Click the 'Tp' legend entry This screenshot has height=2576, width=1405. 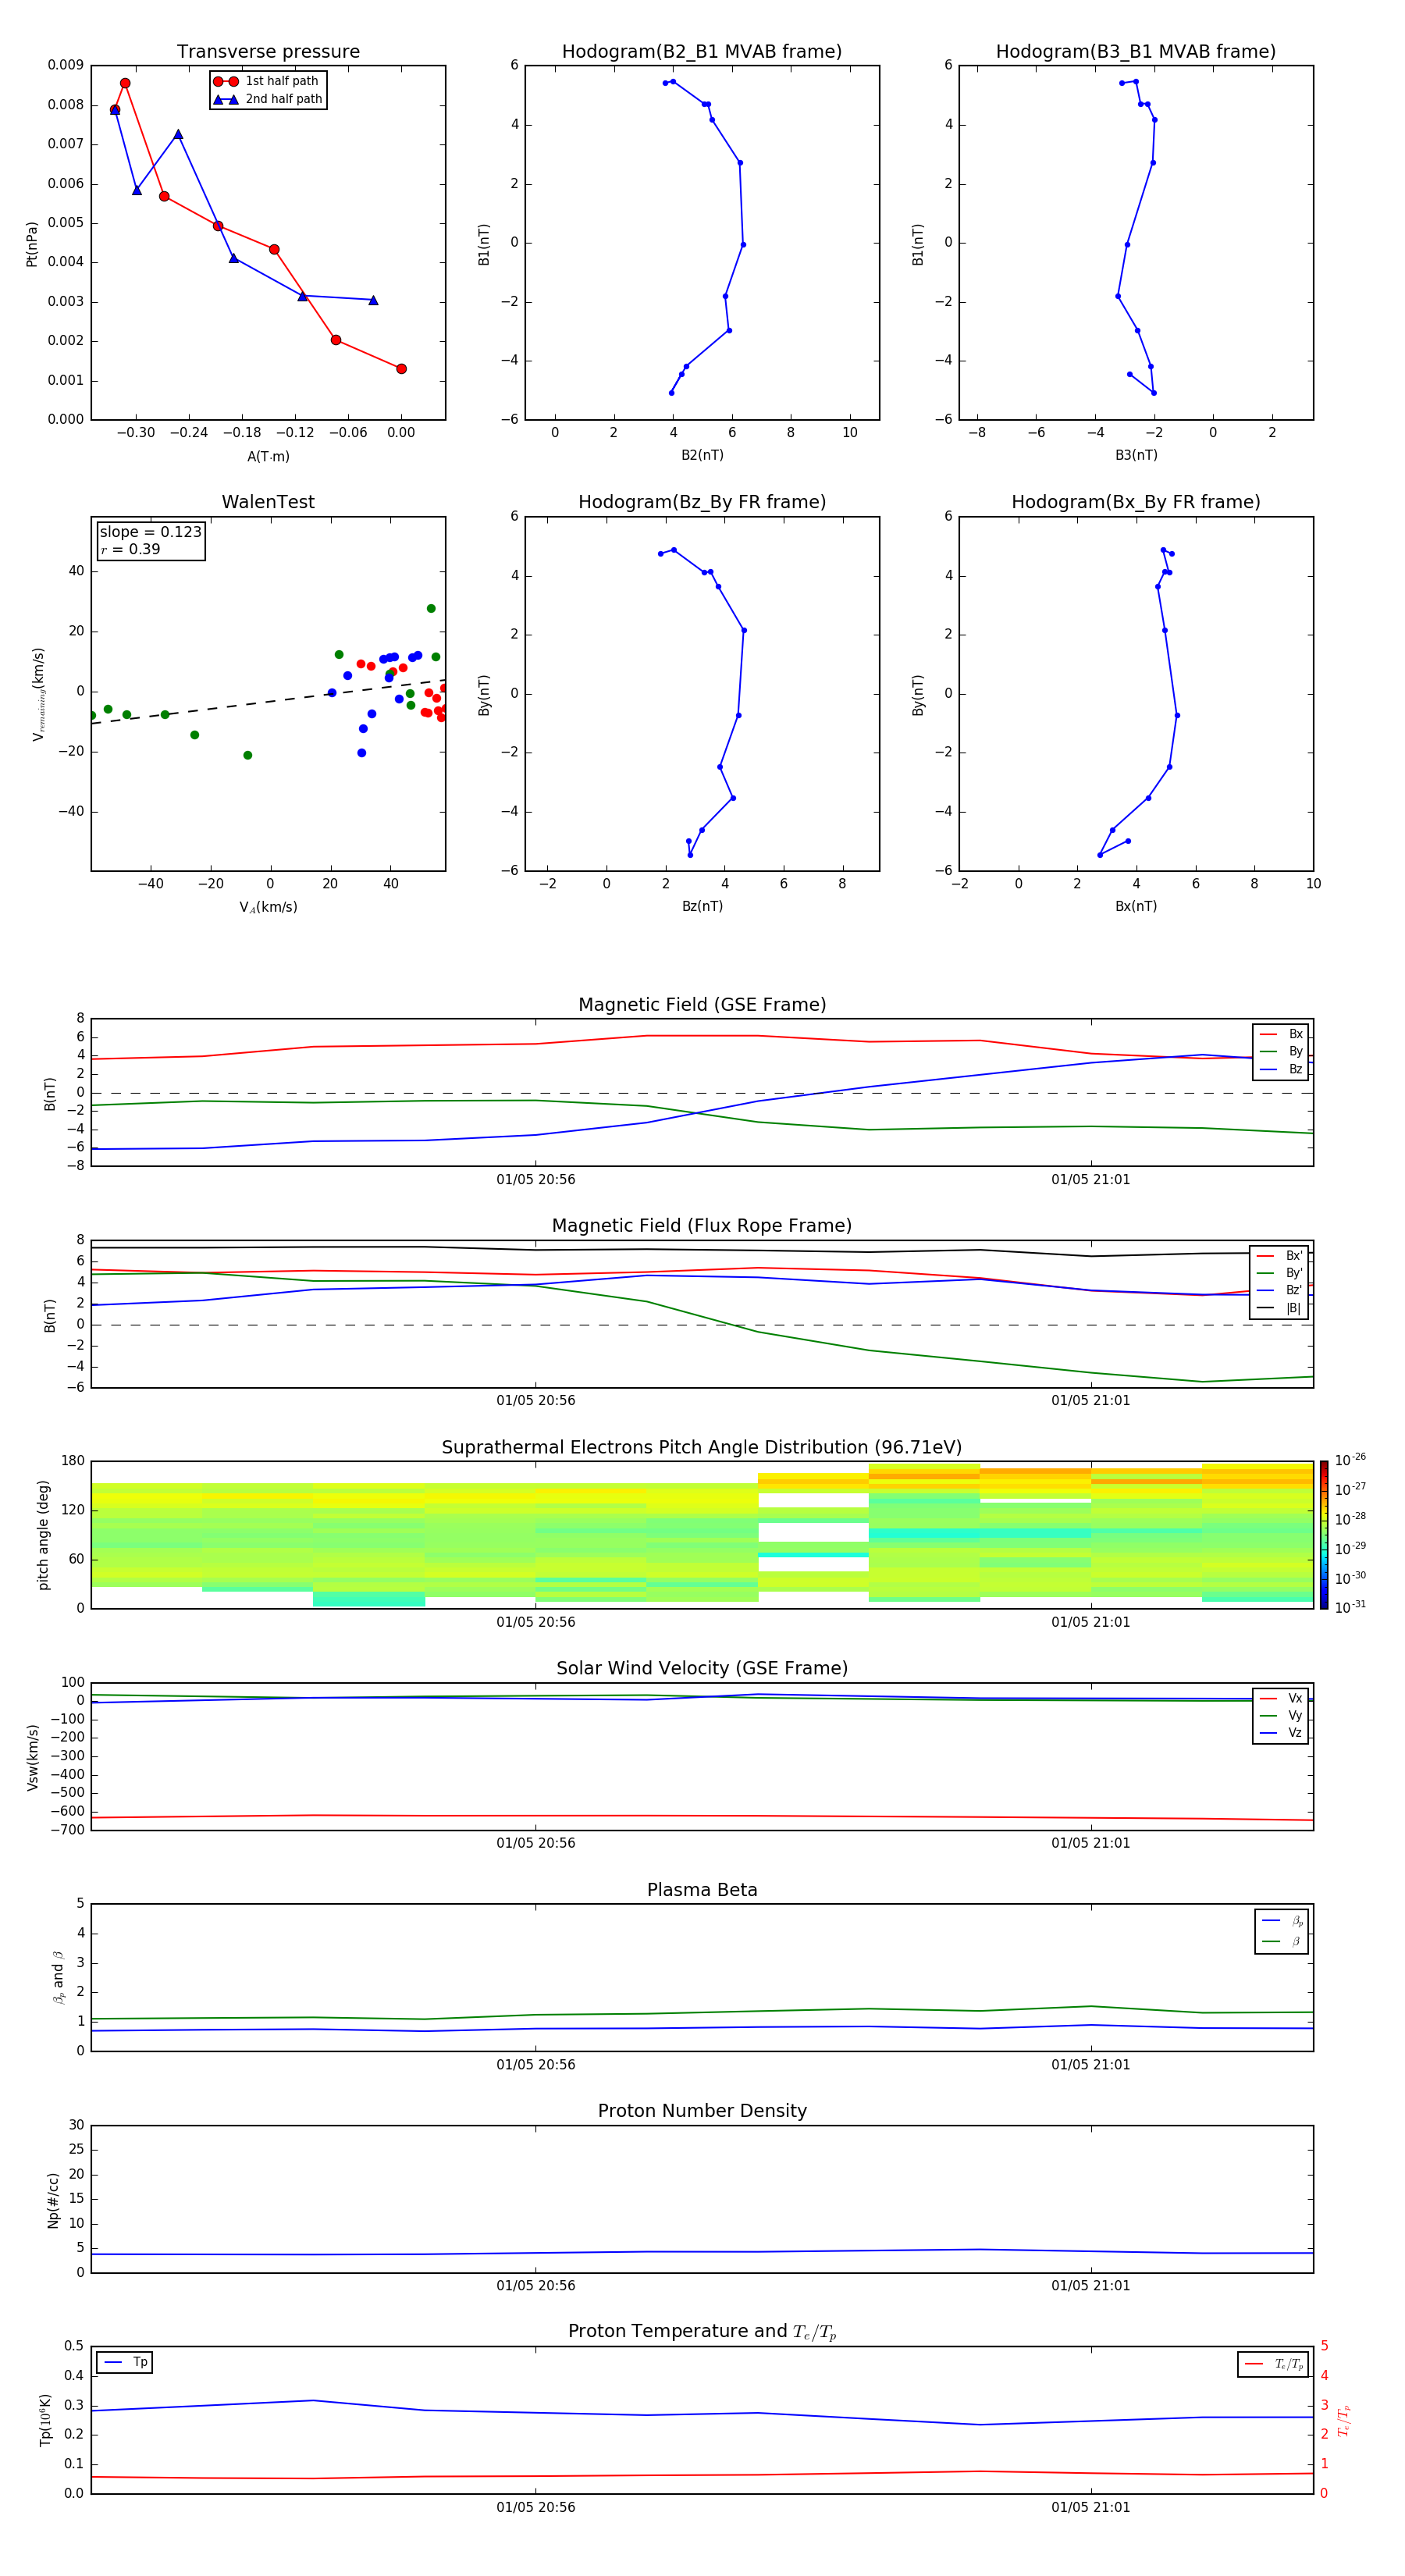point(125,2362)
